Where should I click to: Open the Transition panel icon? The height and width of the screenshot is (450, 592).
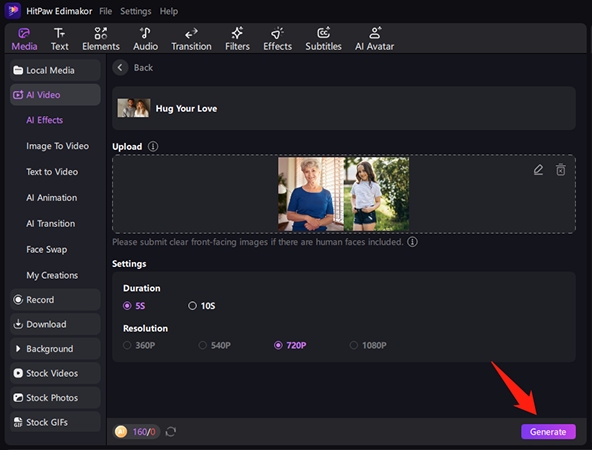pyautogui.click(x=191, y=33)
